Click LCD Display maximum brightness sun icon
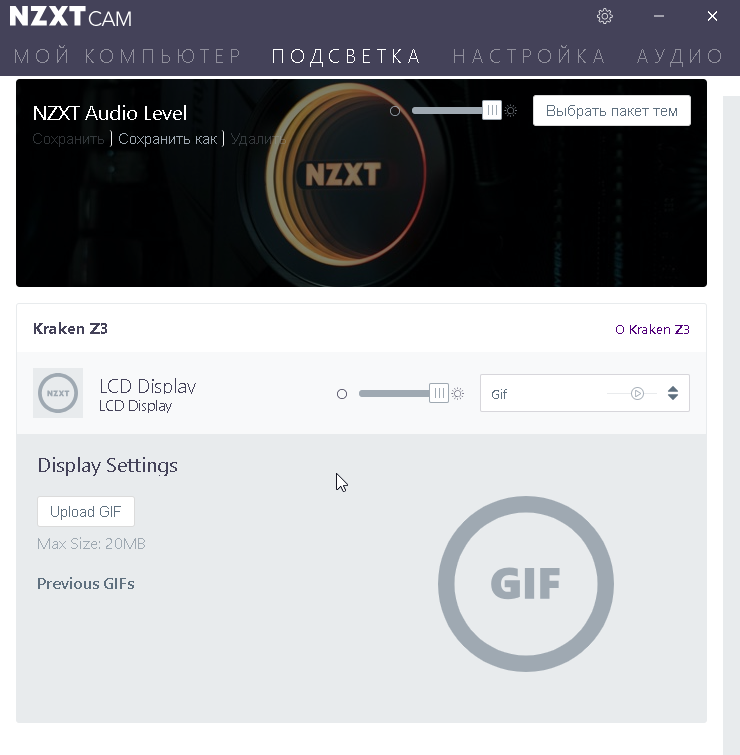Viewport: 740px width, 755px height. click(x=458, y=394)
